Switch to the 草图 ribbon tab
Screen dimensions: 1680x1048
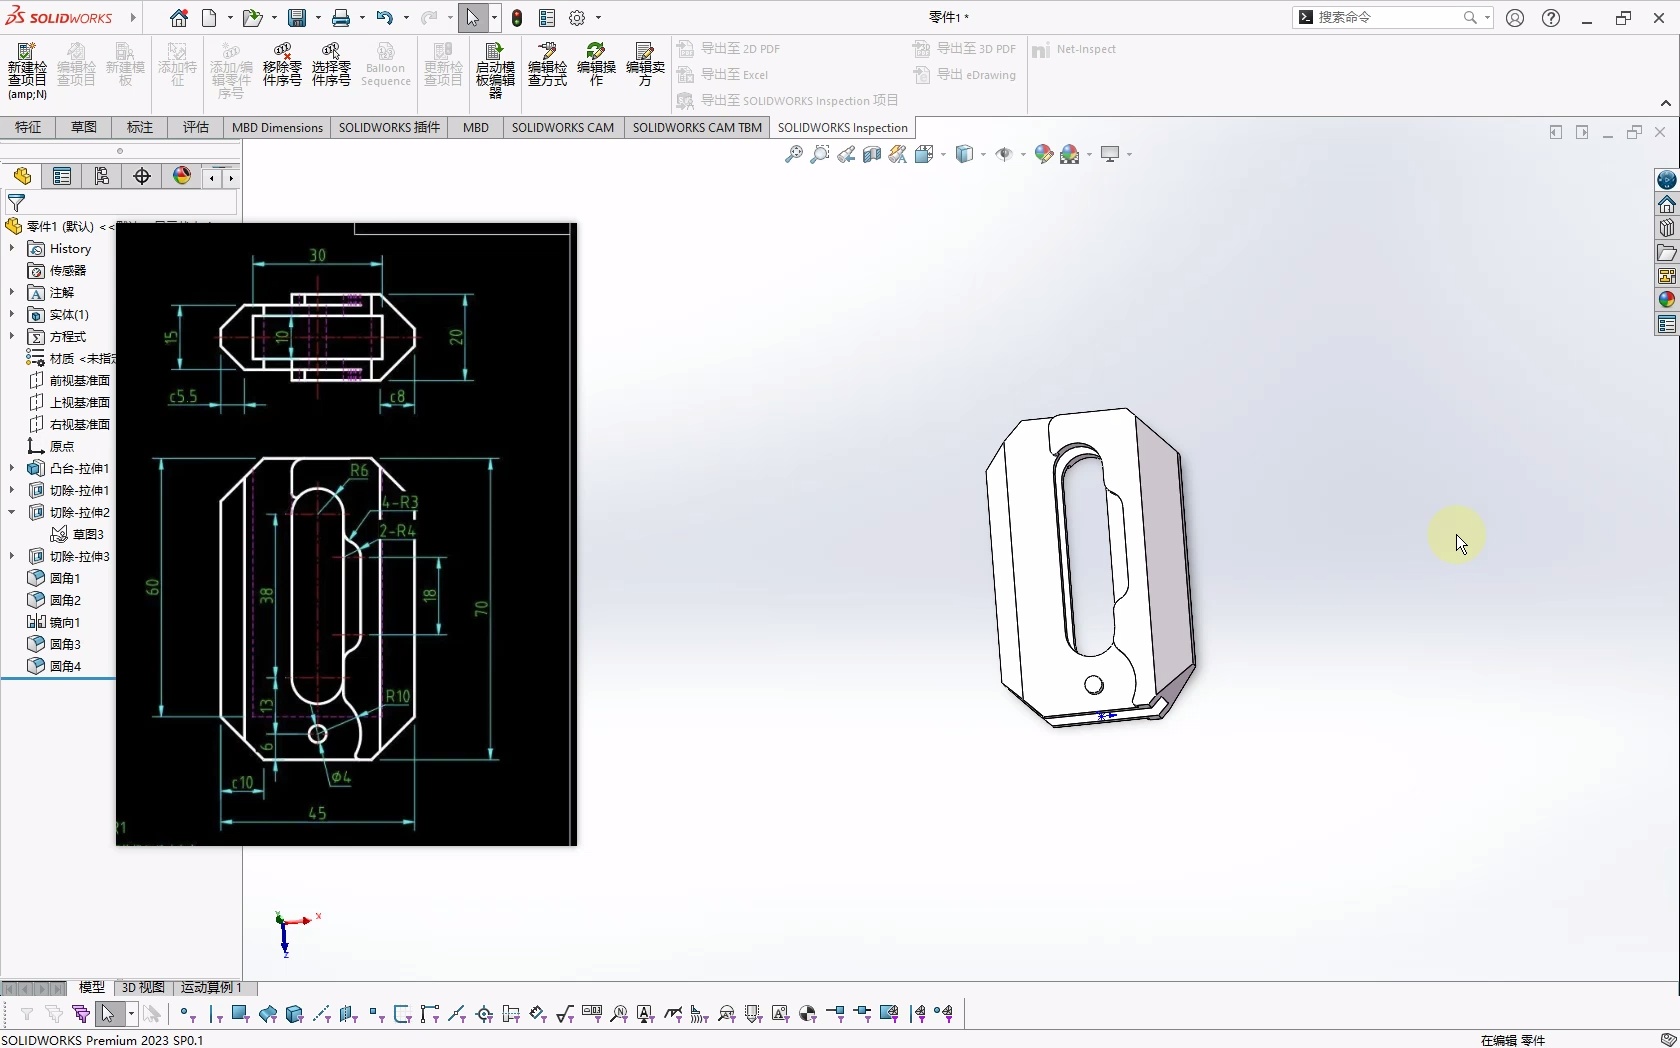84,127
